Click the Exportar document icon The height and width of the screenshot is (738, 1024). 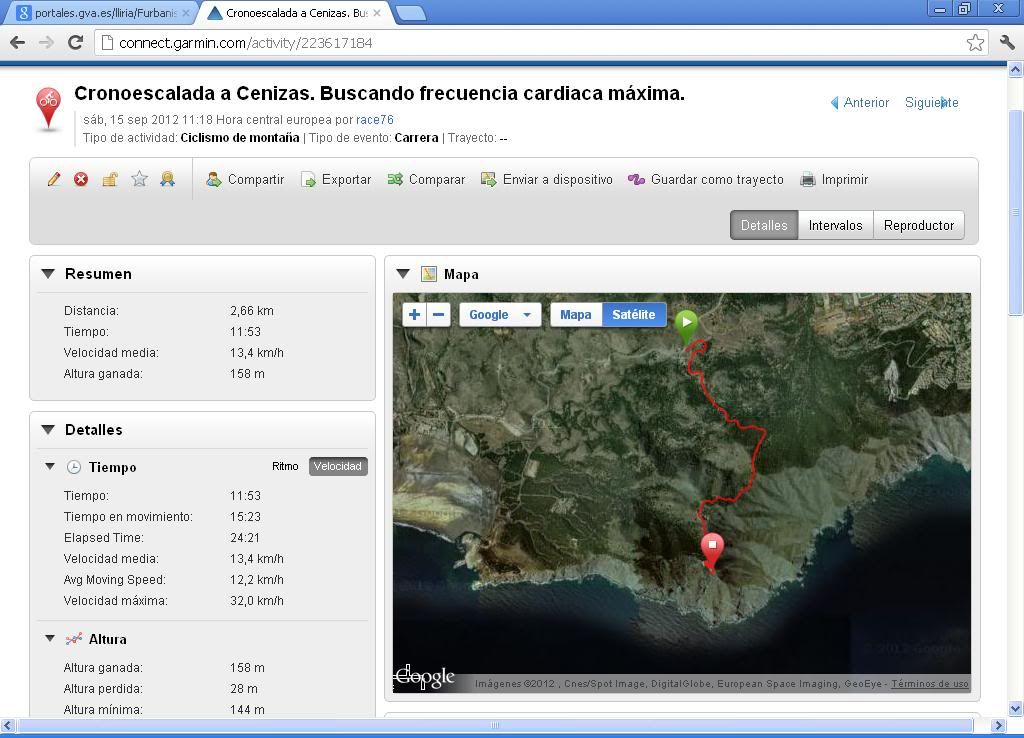[x=308, y=180]
